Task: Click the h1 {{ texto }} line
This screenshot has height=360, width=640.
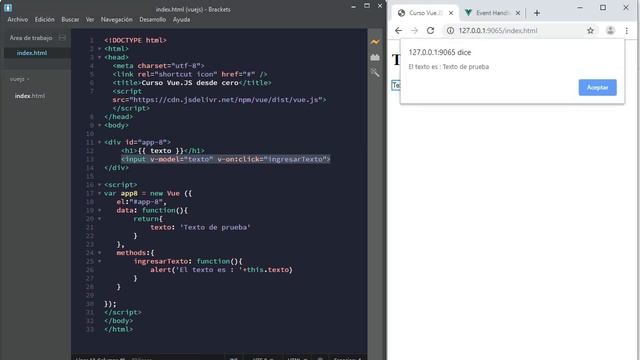Action: (163, 151)
